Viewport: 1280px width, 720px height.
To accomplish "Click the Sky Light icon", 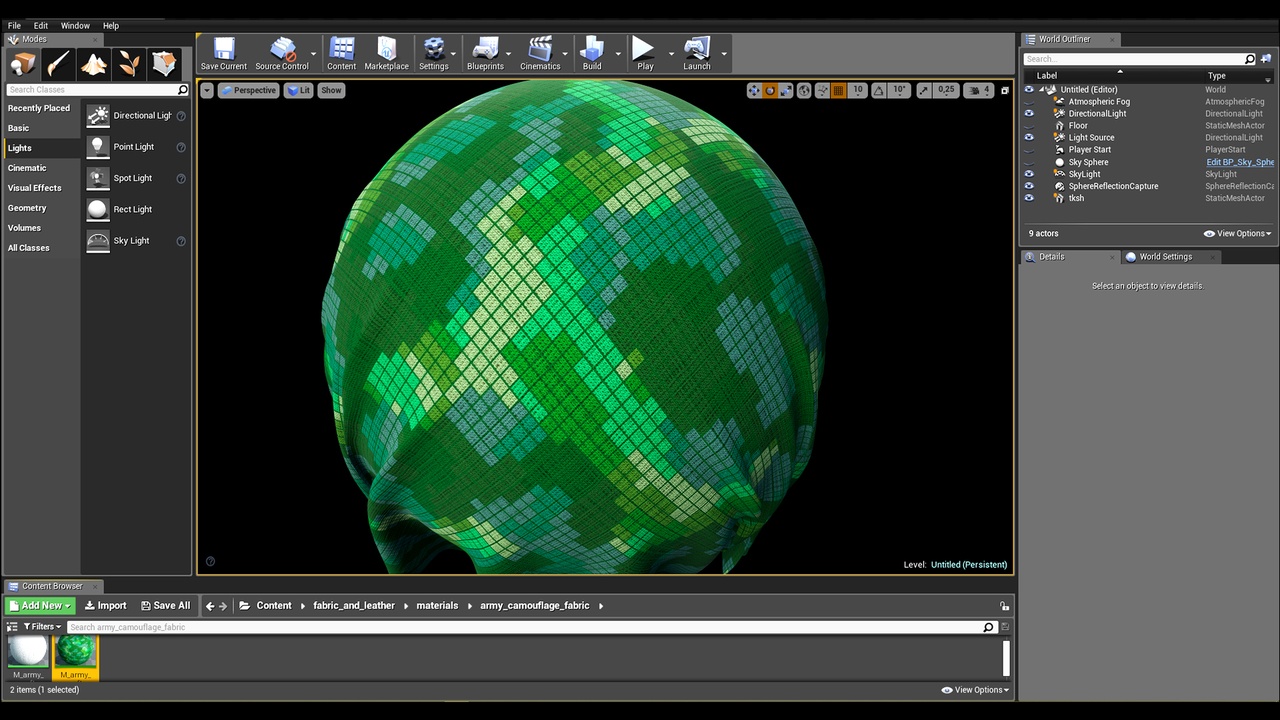I will click(x=97, y=241).
